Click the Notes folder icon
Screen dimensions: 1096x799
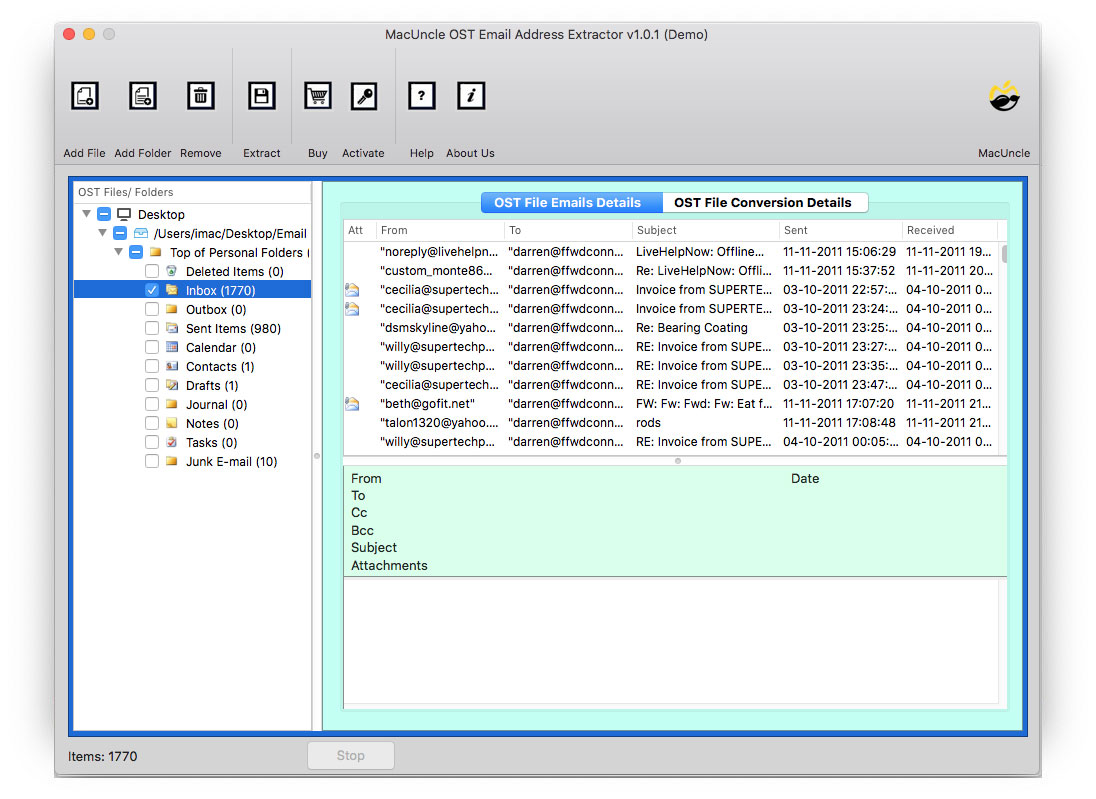171,423
